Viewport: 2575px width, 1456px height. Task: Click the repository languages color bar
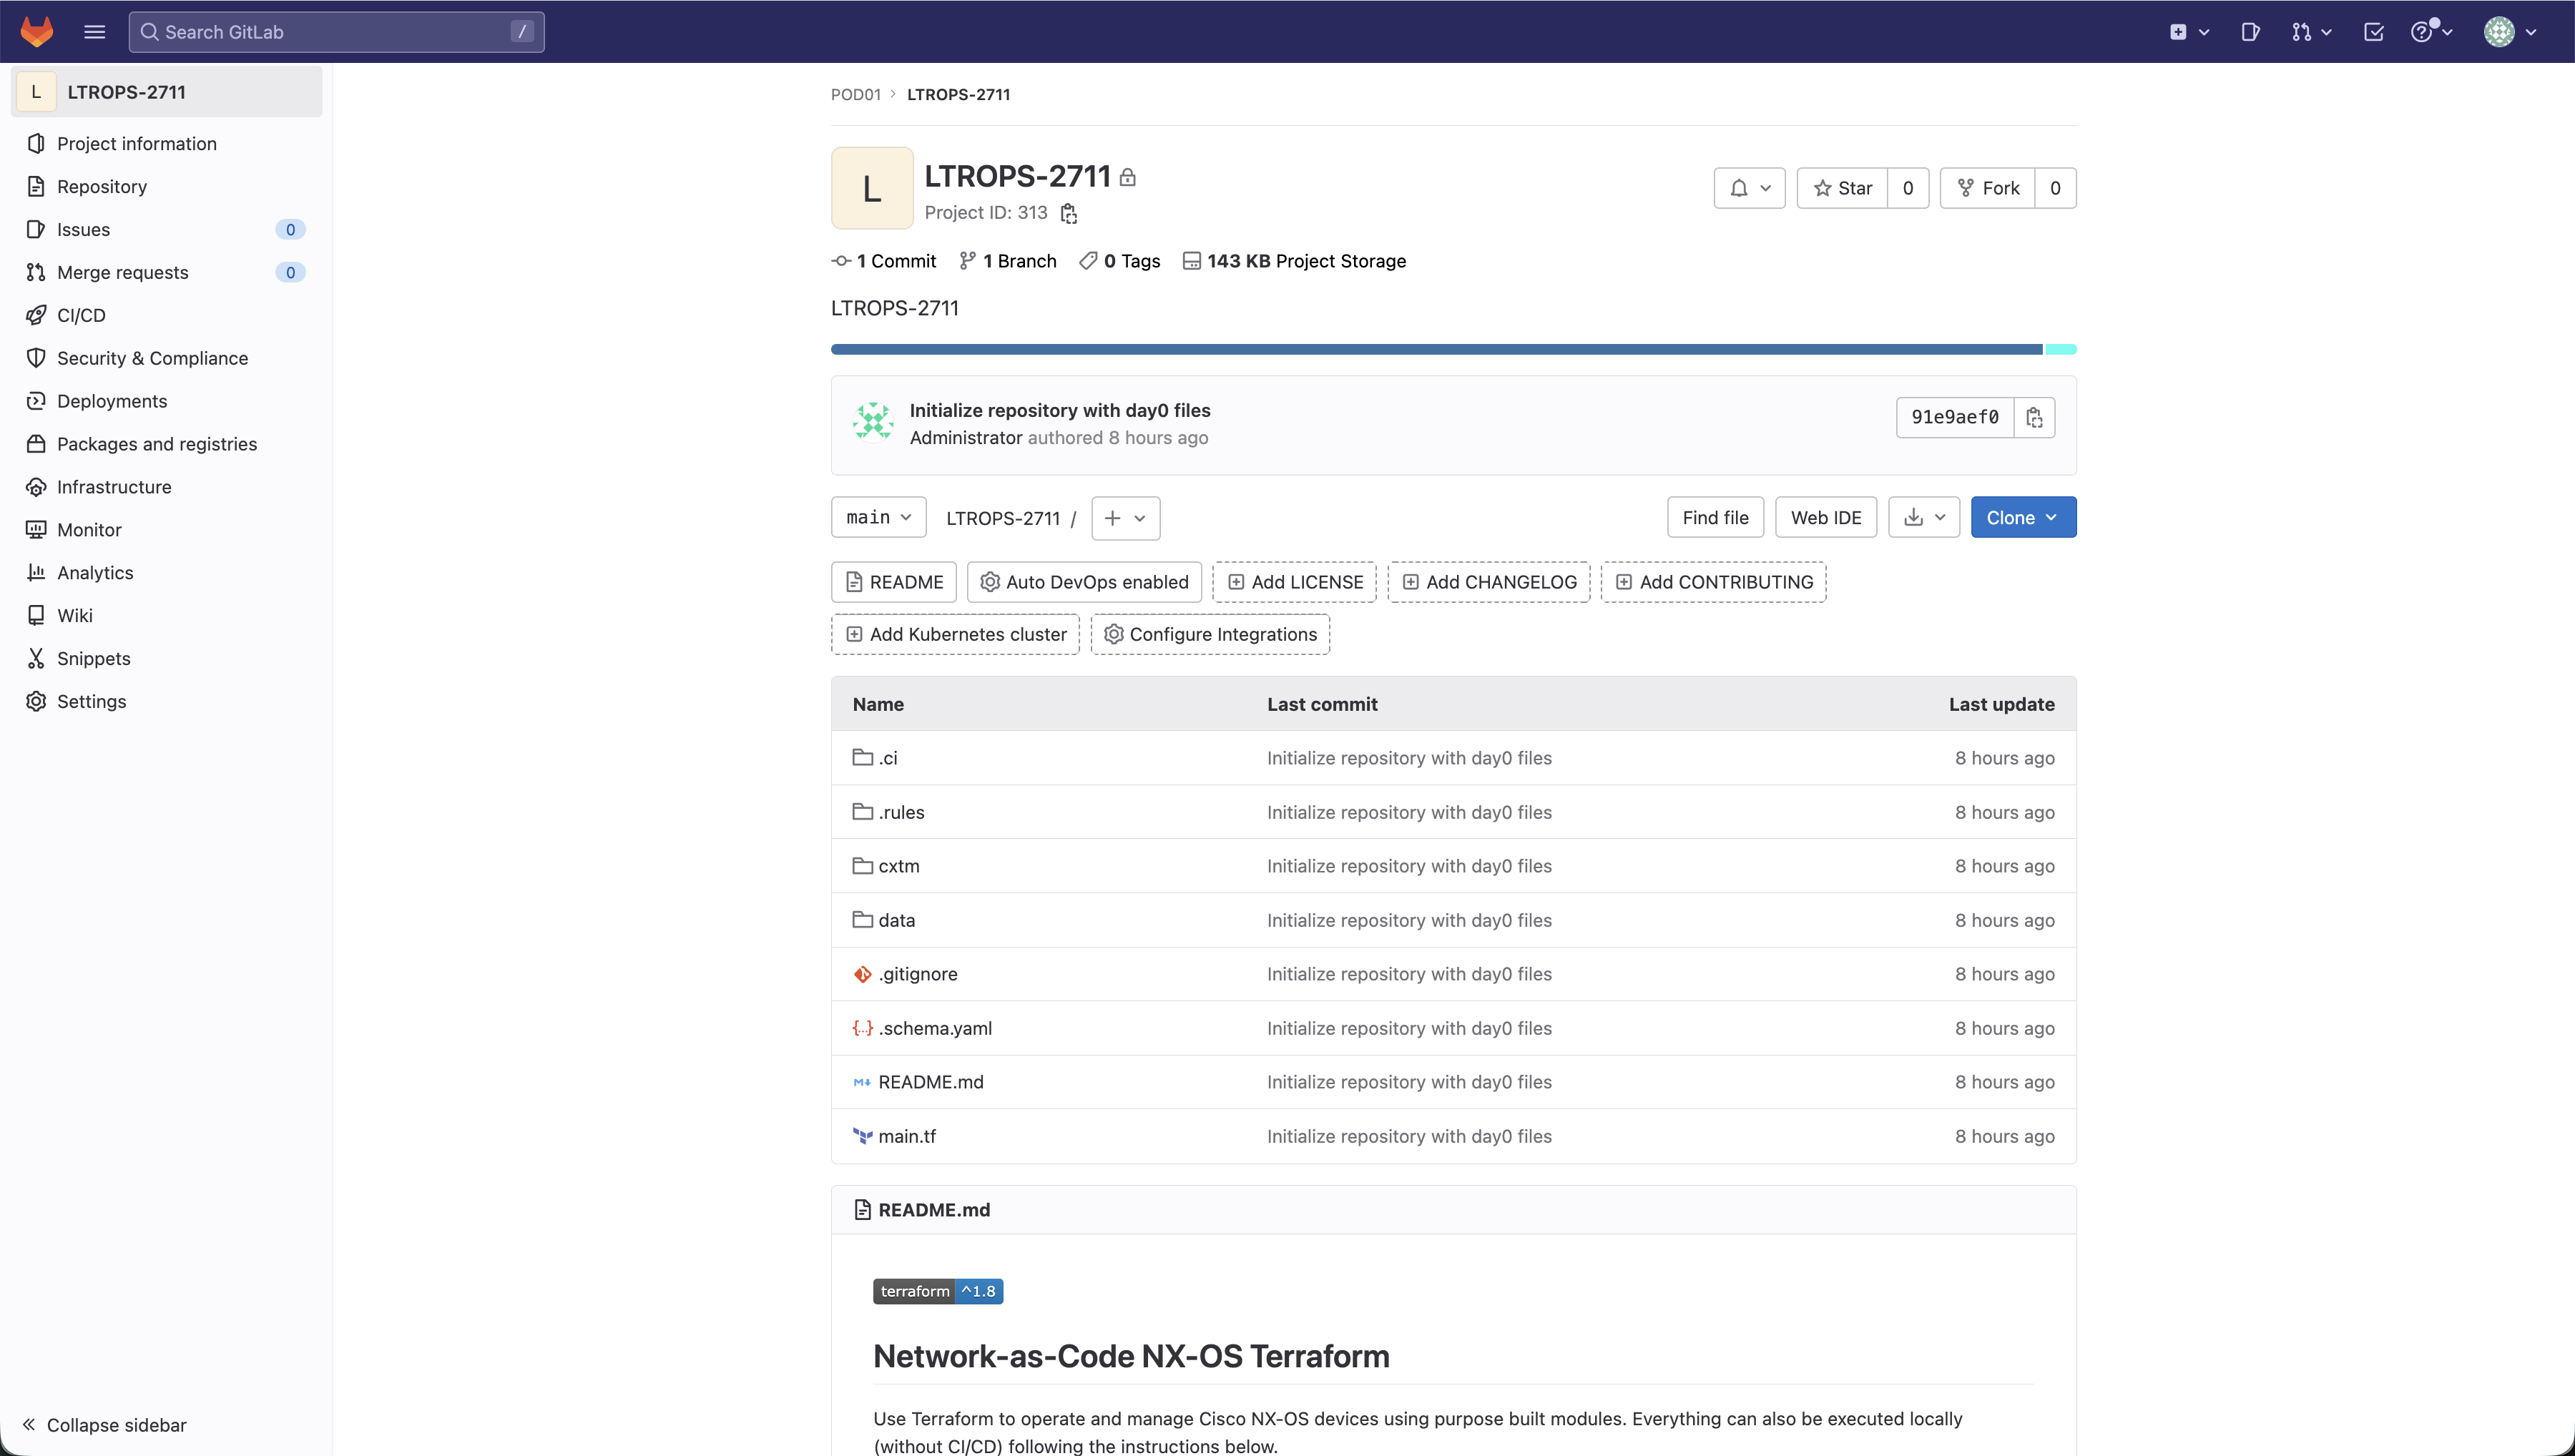[x=1436, y=349]
